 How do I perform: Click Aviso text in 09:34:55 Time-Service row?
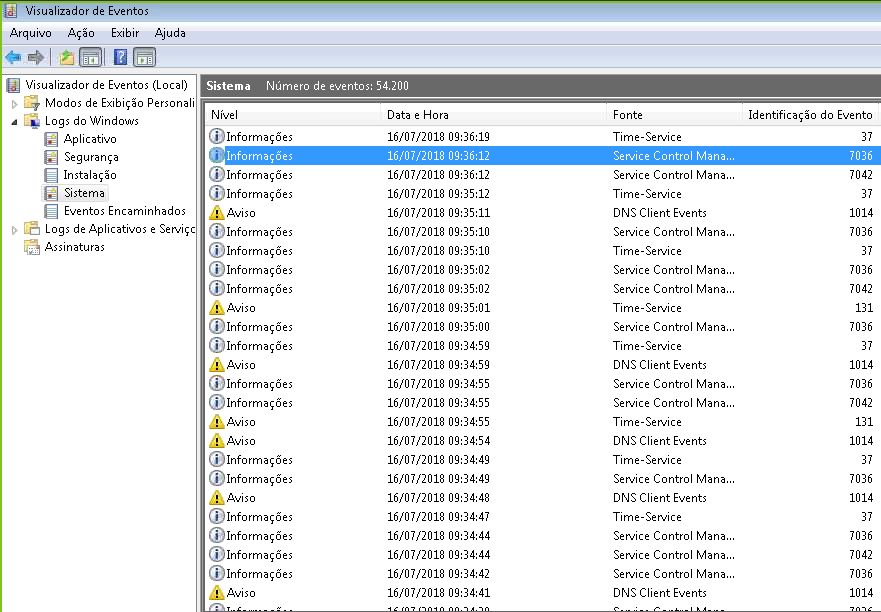(x=241, y=421)
